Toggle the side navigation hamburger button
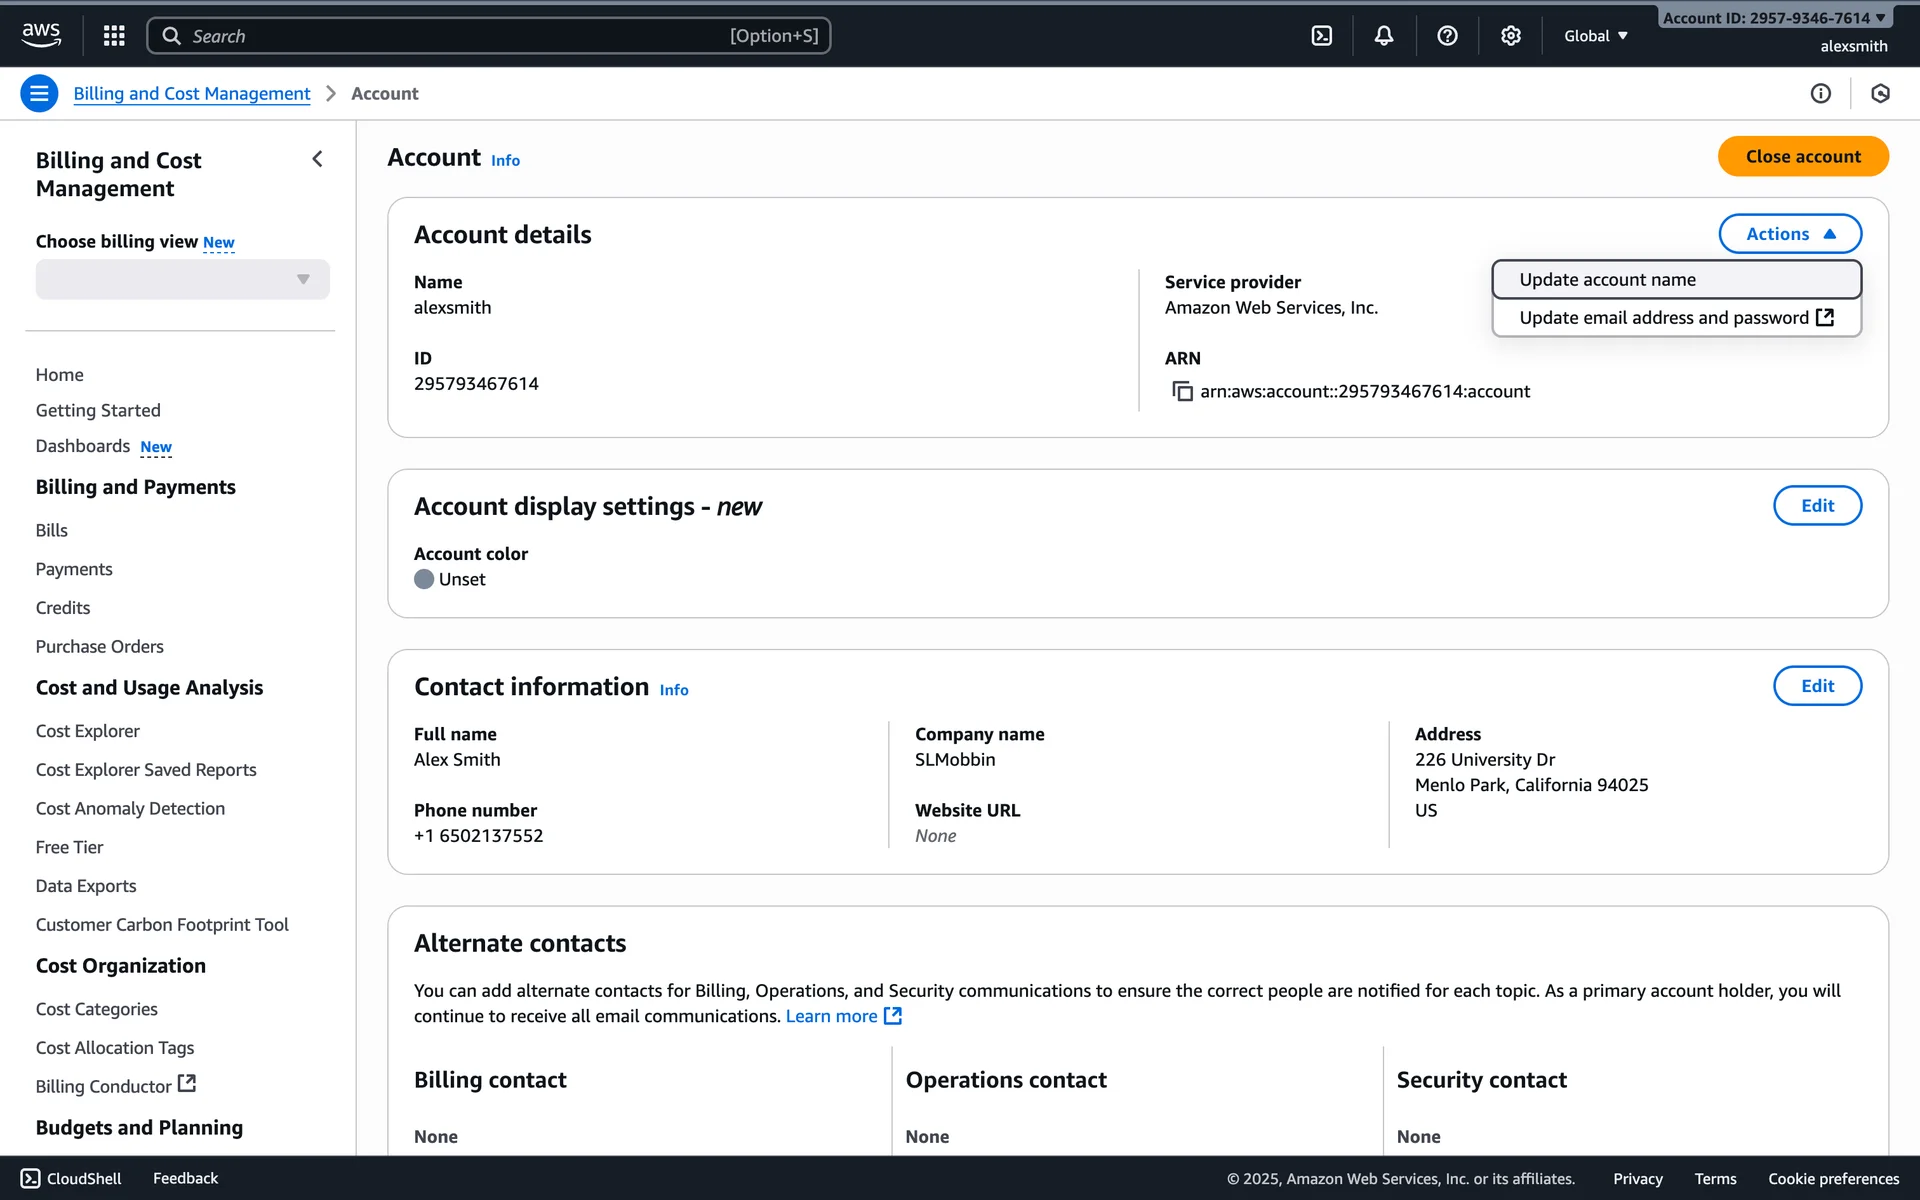Image resolution: width=1920 pixels, height=1200 pixels. point(39,93)
